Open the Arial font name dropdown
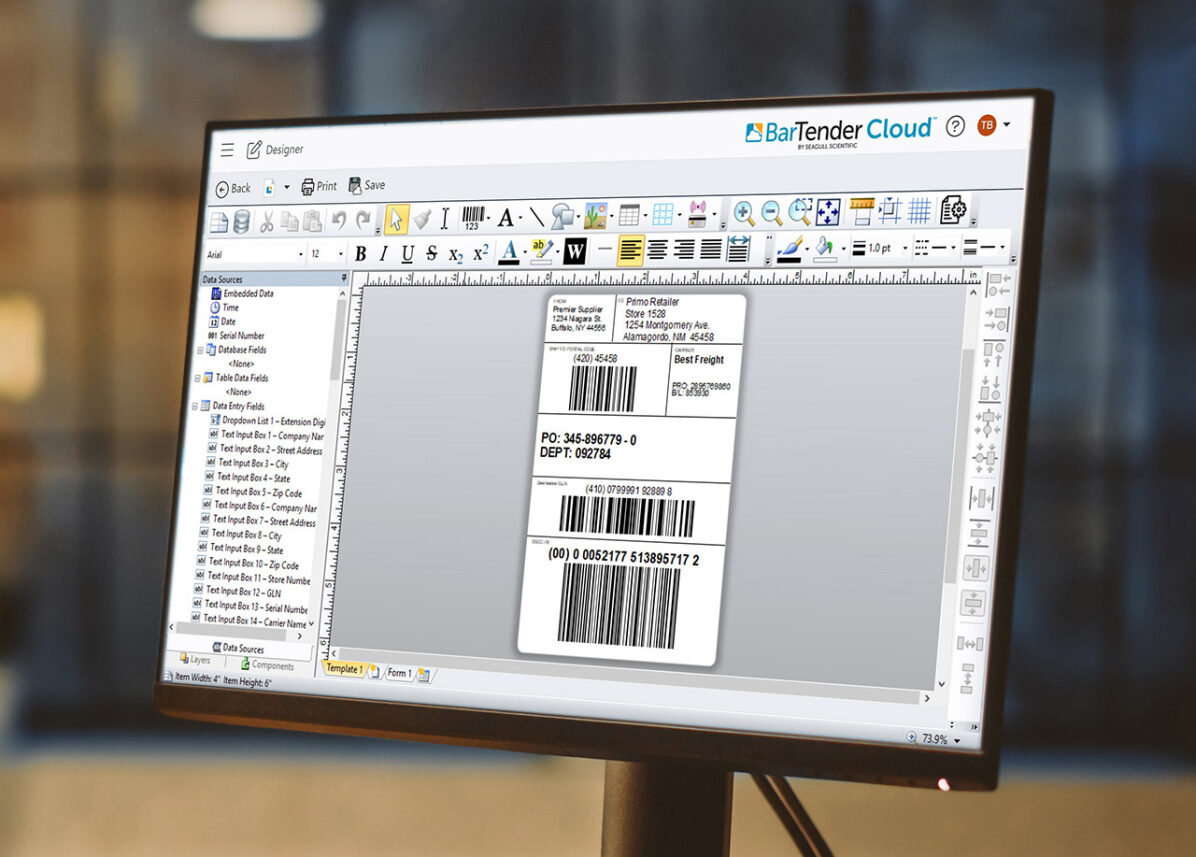This screenshot has width=1196, height=857. click(300, 255)
